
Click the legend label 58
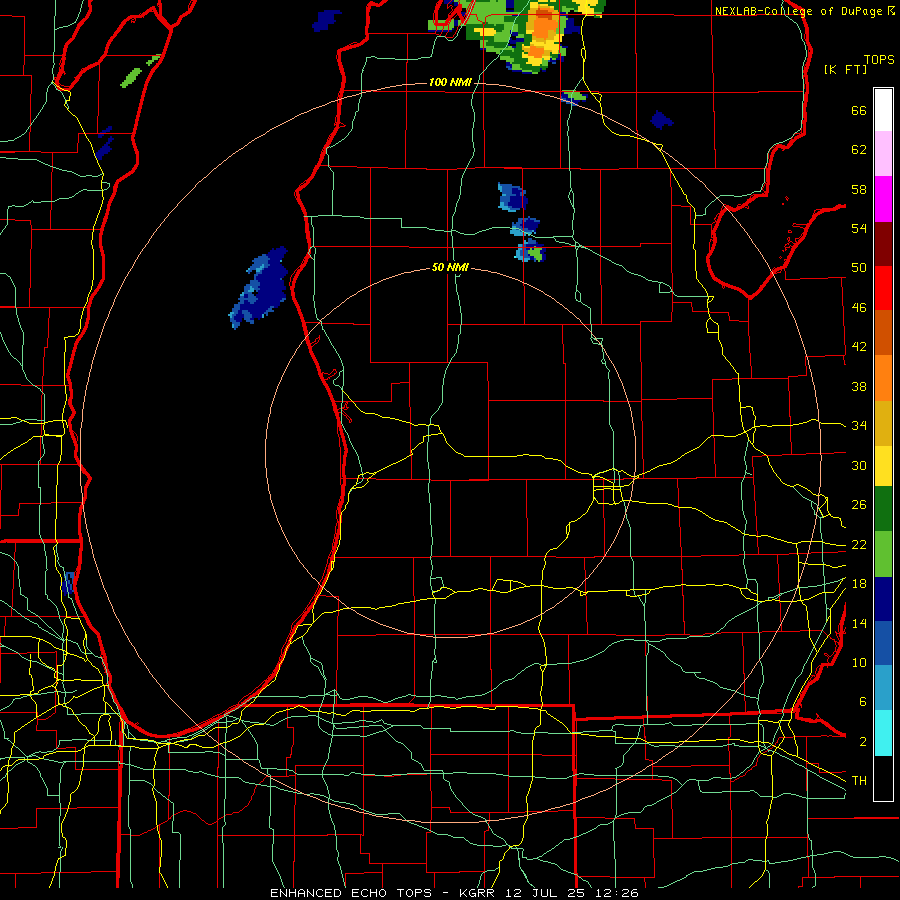(859, 189)
